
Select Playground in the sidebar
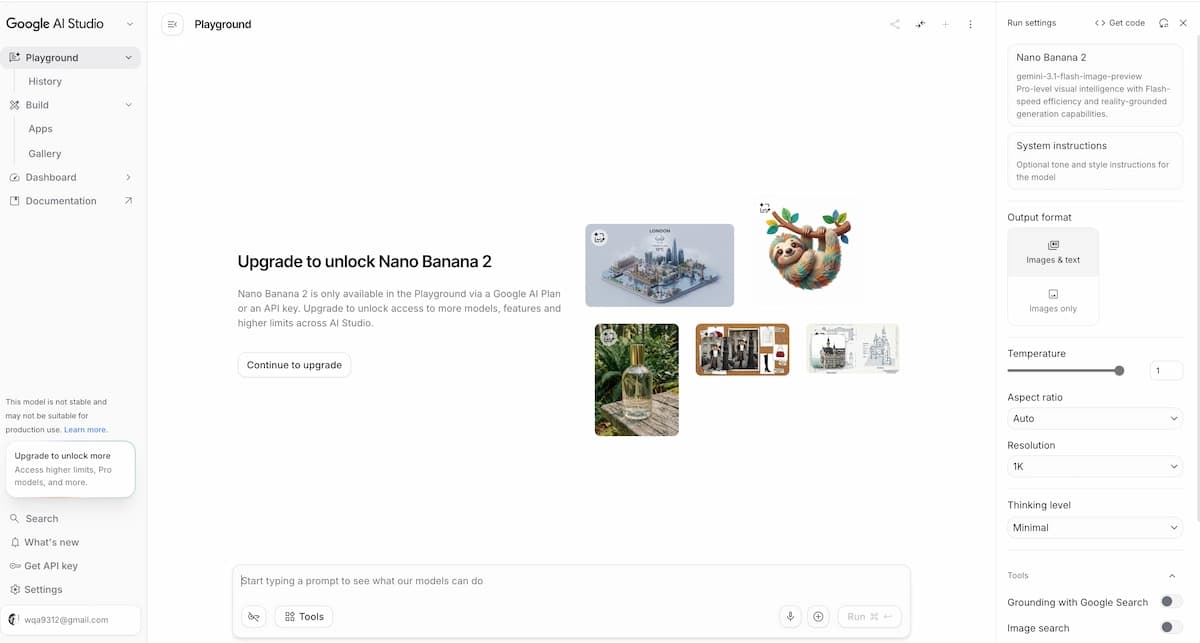tap(70, 58)
